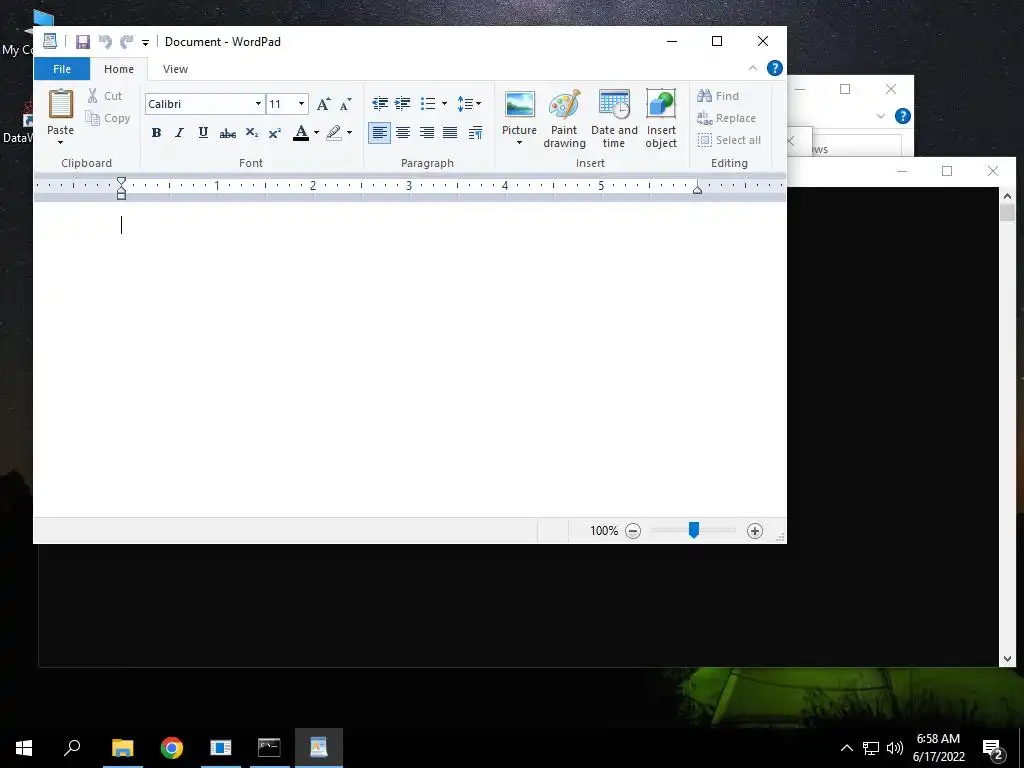Viewport: 1024px width, 768px height.
Task: Toggle Underline formatting
Action: 203,133
